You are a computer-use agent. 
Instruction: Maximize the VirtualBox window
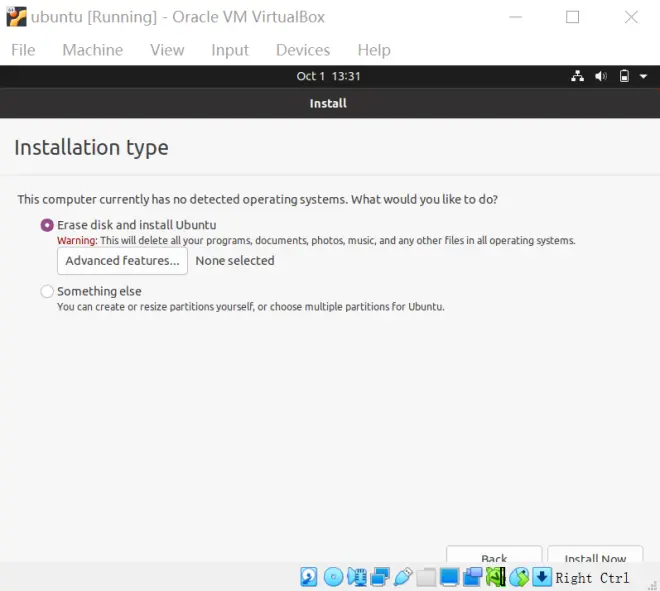(572, 17)
